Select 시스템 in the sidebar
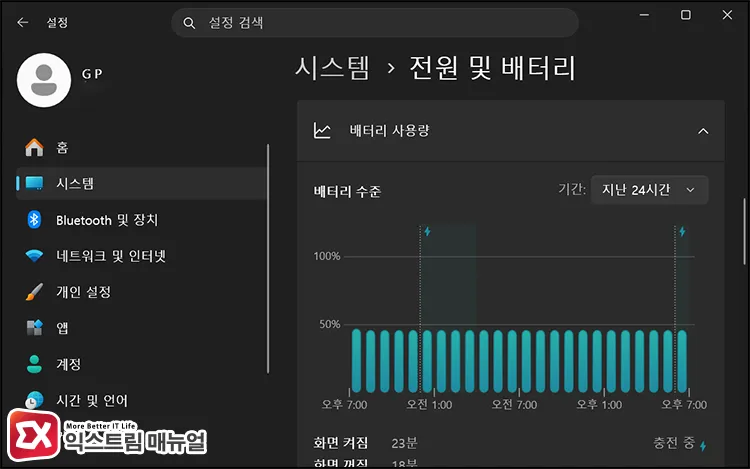The width and height of the screenshot is (750, 469). point(142,183)
